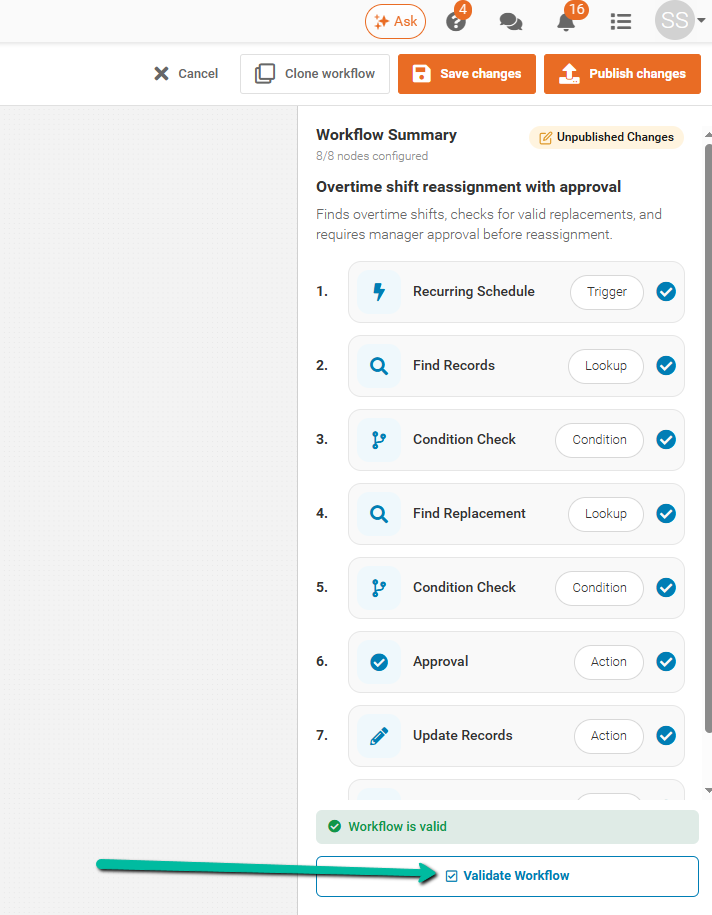Open notifications bell with 16 badge
The width and height of the screenshot is (712, 915).
pyautogui.click(x=566, y=22)
